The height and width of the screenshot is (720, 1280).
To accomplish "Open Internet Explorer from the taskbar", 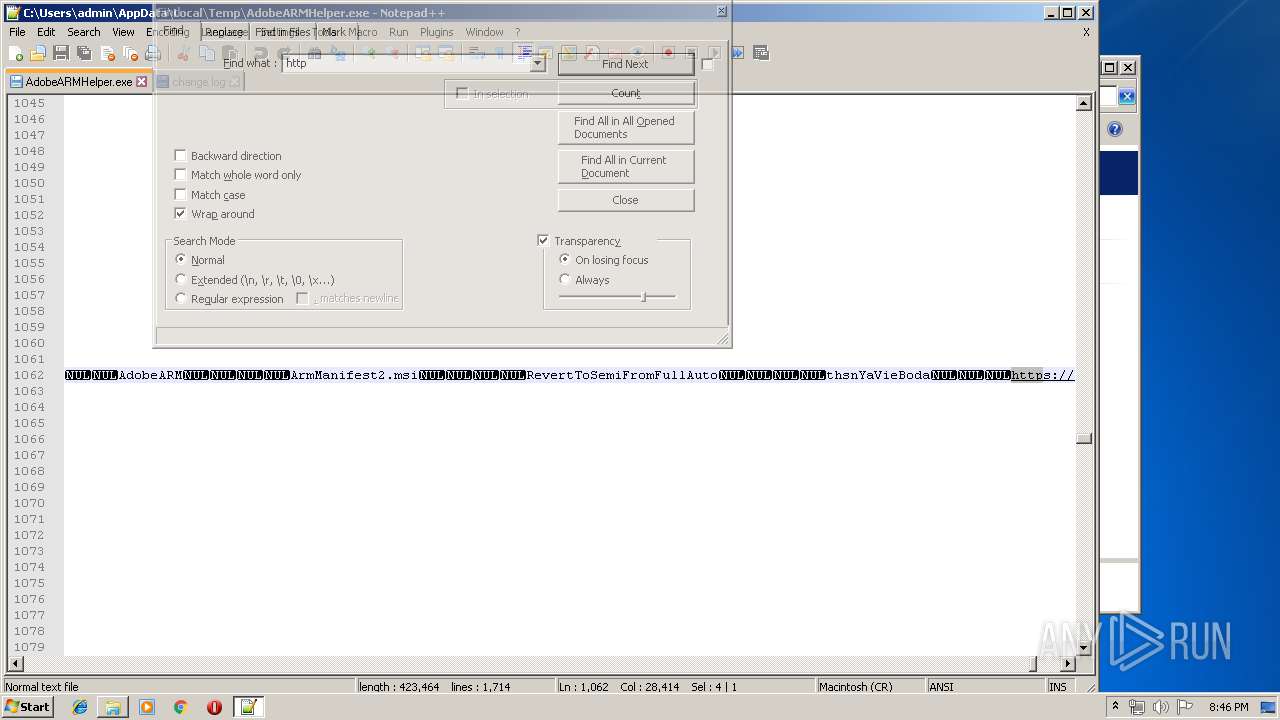I will [x=80, y=707].
